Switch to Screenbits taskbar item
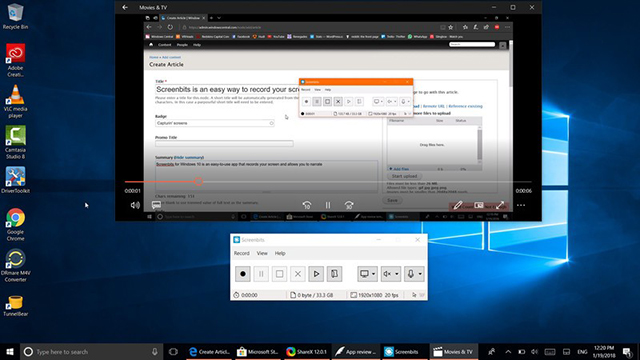Viewport: 640px width, 360px height. (x=405, y=351)
